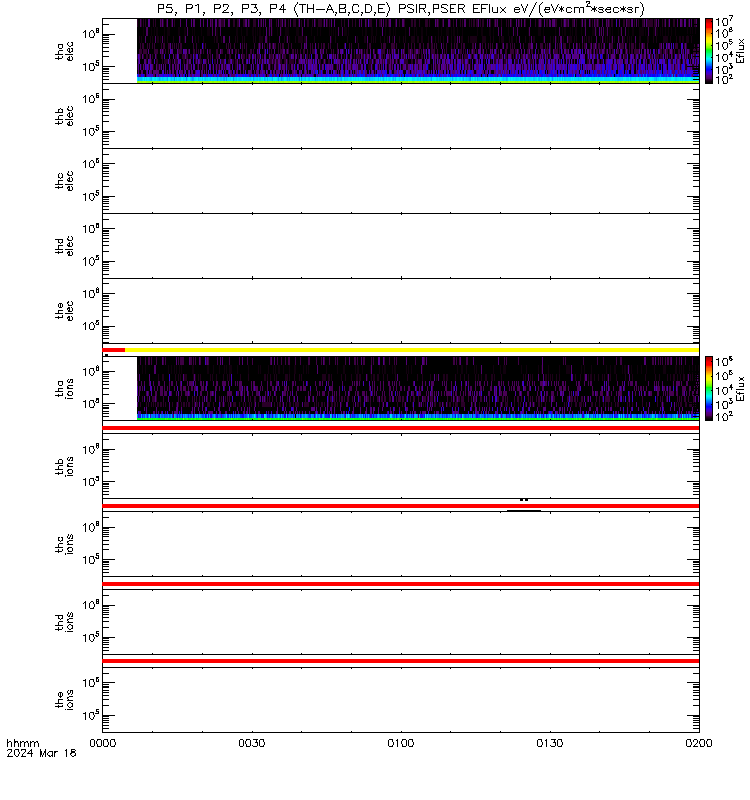Click the 0030 time axis label
Viewport: 750px width, 800px height.
(252, 743)
